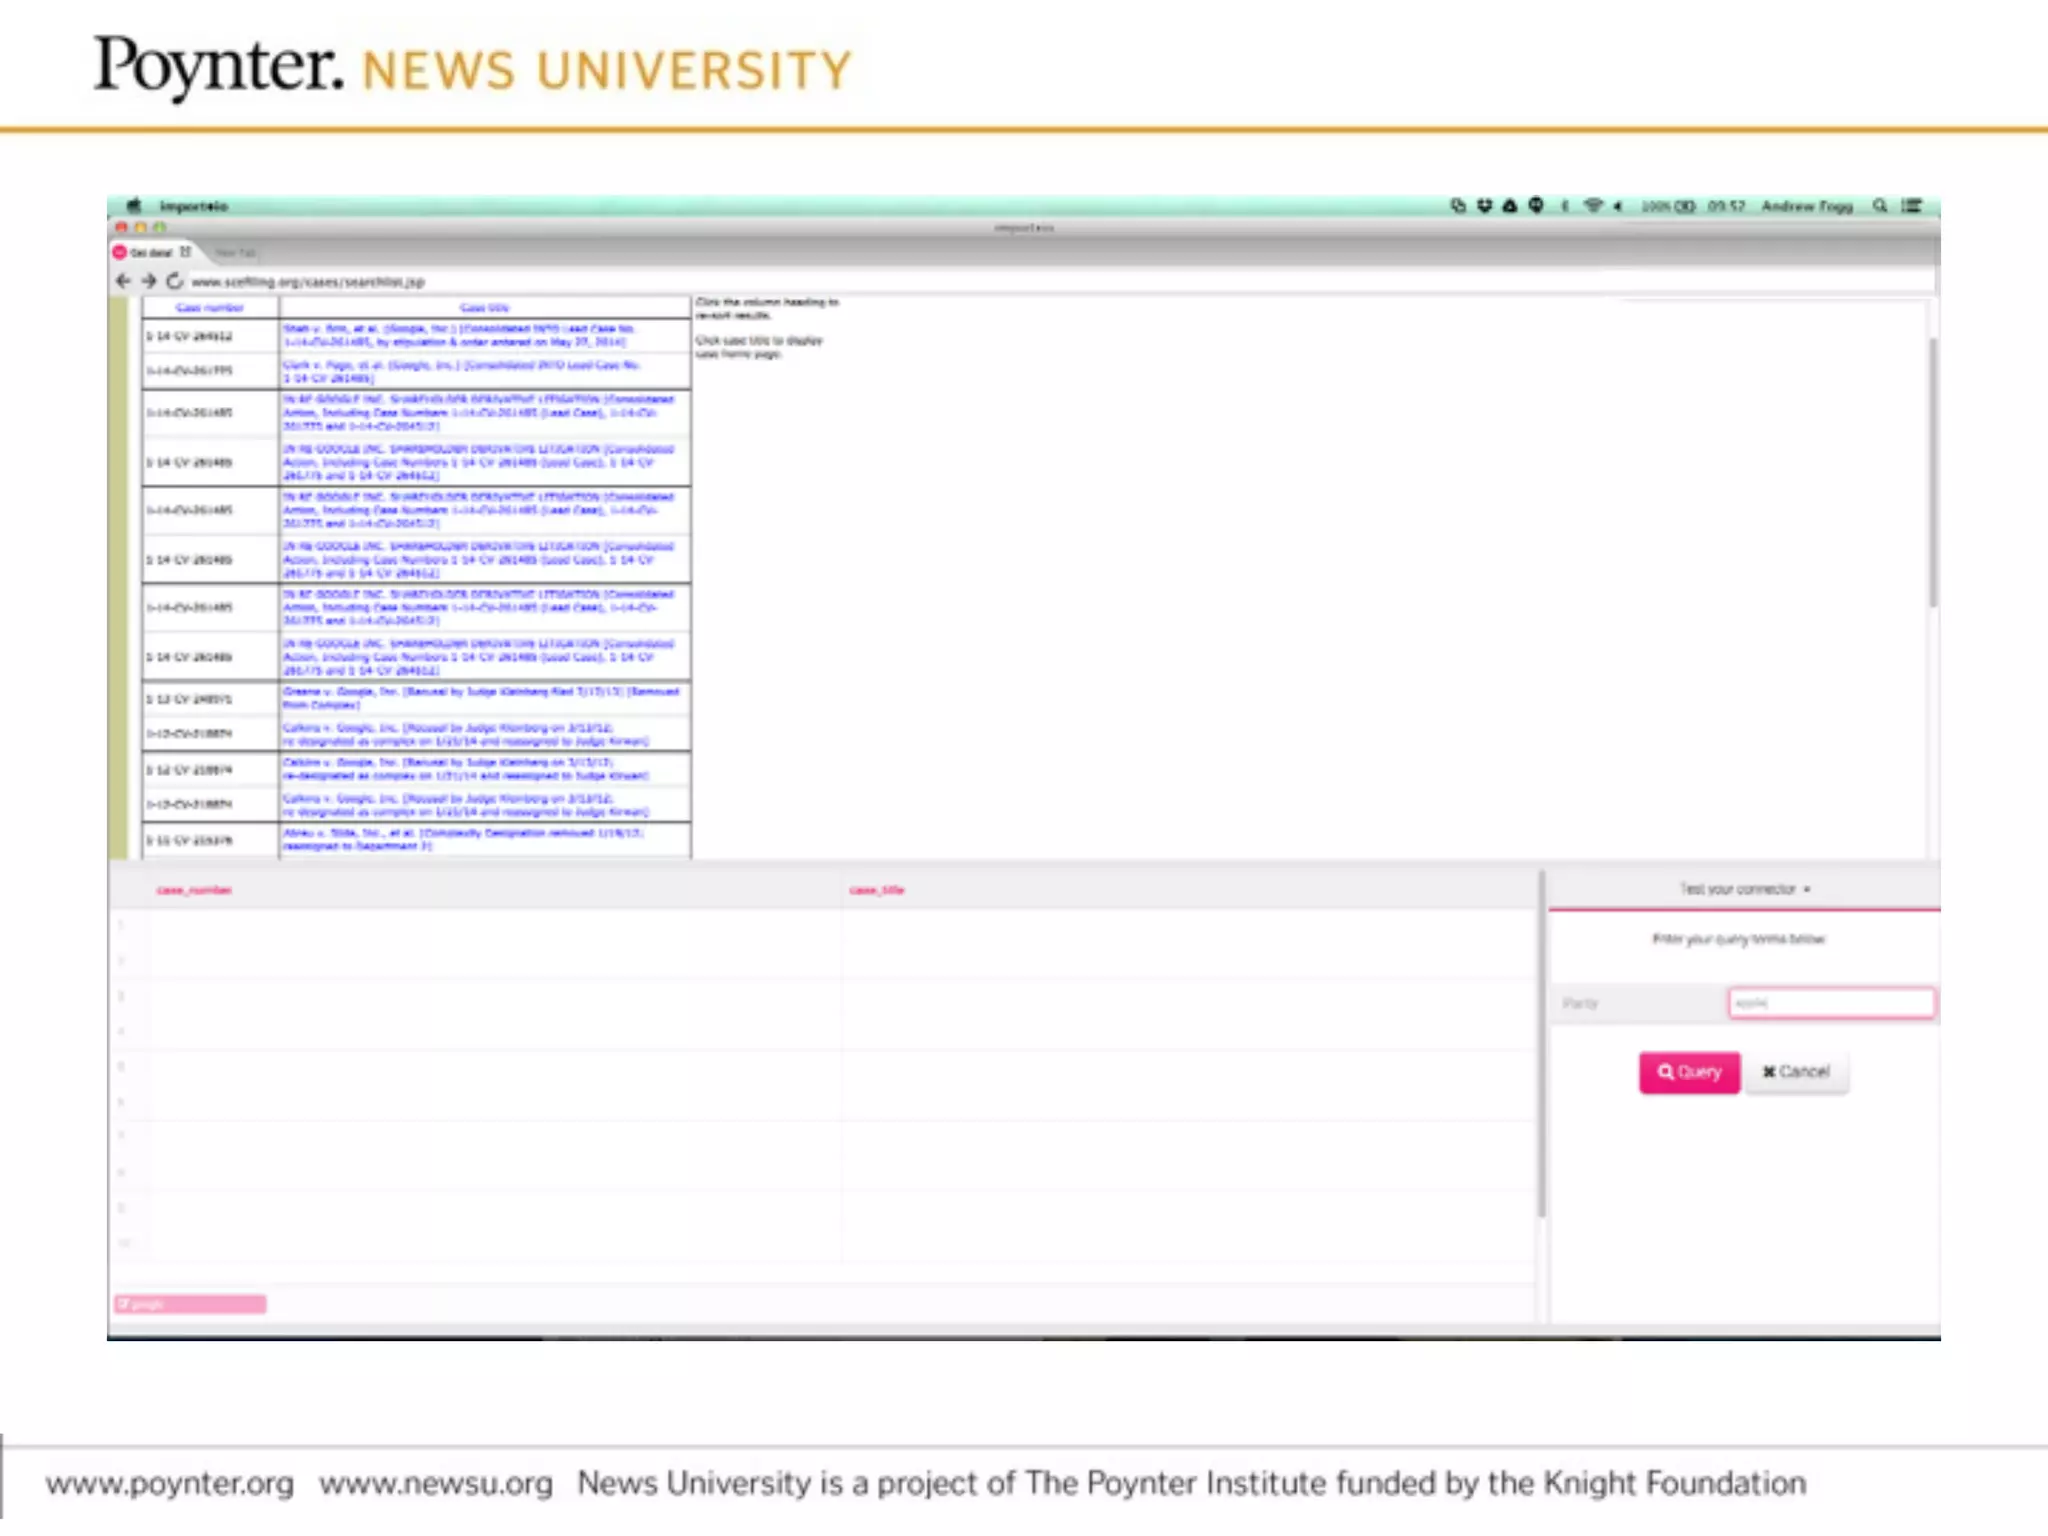Open the Notification Center list icon

click(x=1912, y=206)
